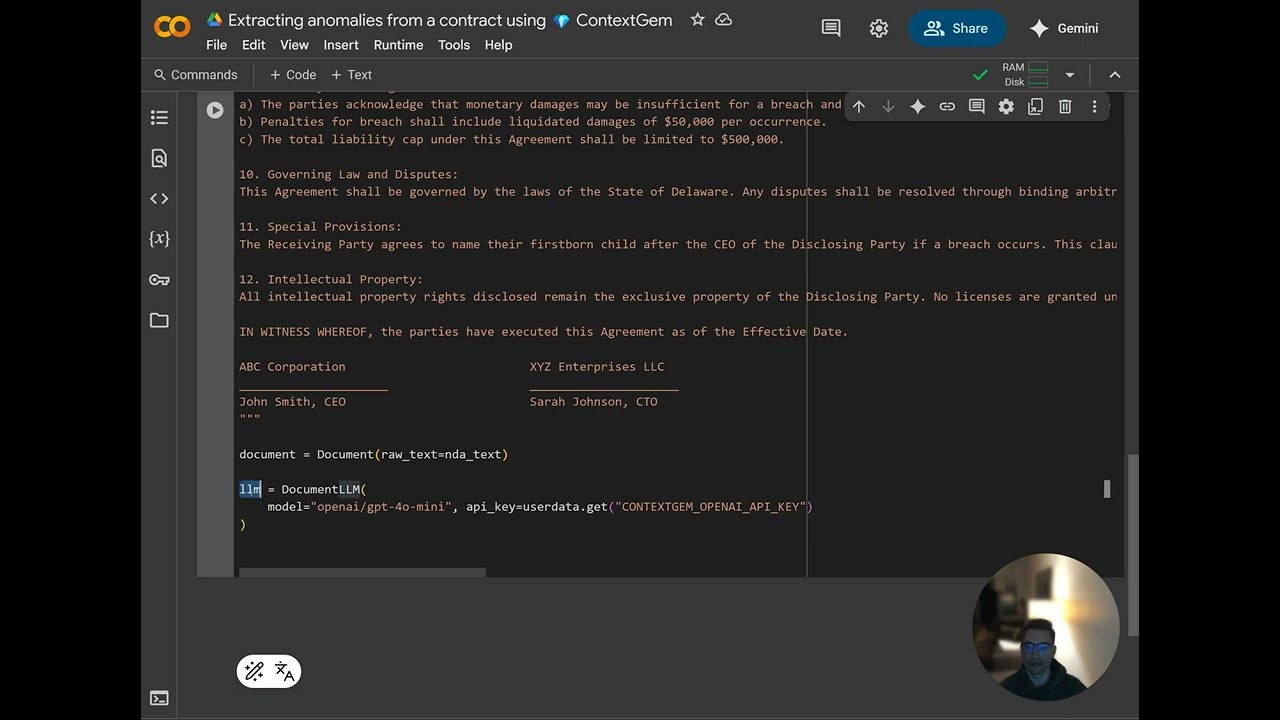Run the code cell
Image resolution: width=1280 pixels, height=720 pixels.
[x=215, y=110]
